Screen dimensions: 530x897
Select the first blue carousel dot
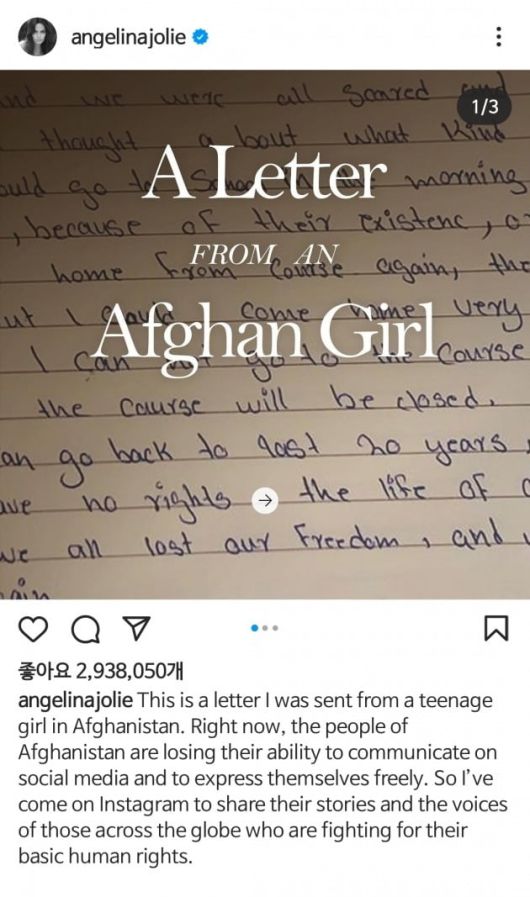pyautogui.click(x=255, y=628)
